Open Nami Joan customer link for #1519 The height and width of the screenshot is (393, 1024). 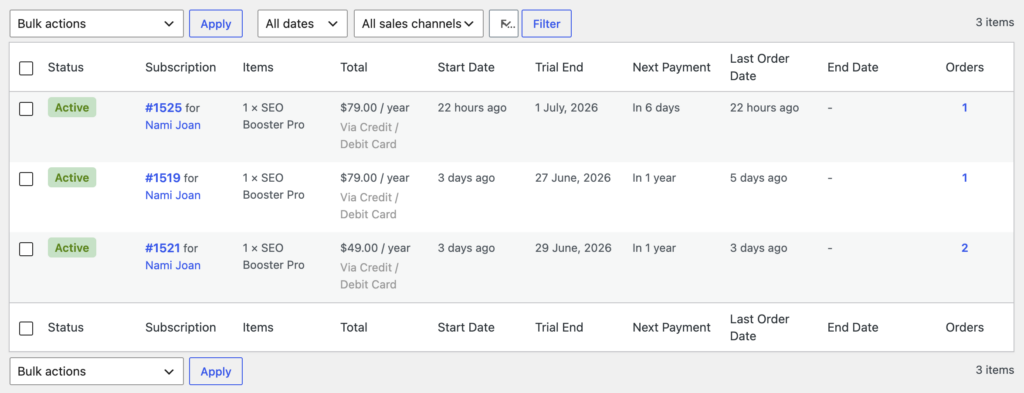(x=173, y=195)
